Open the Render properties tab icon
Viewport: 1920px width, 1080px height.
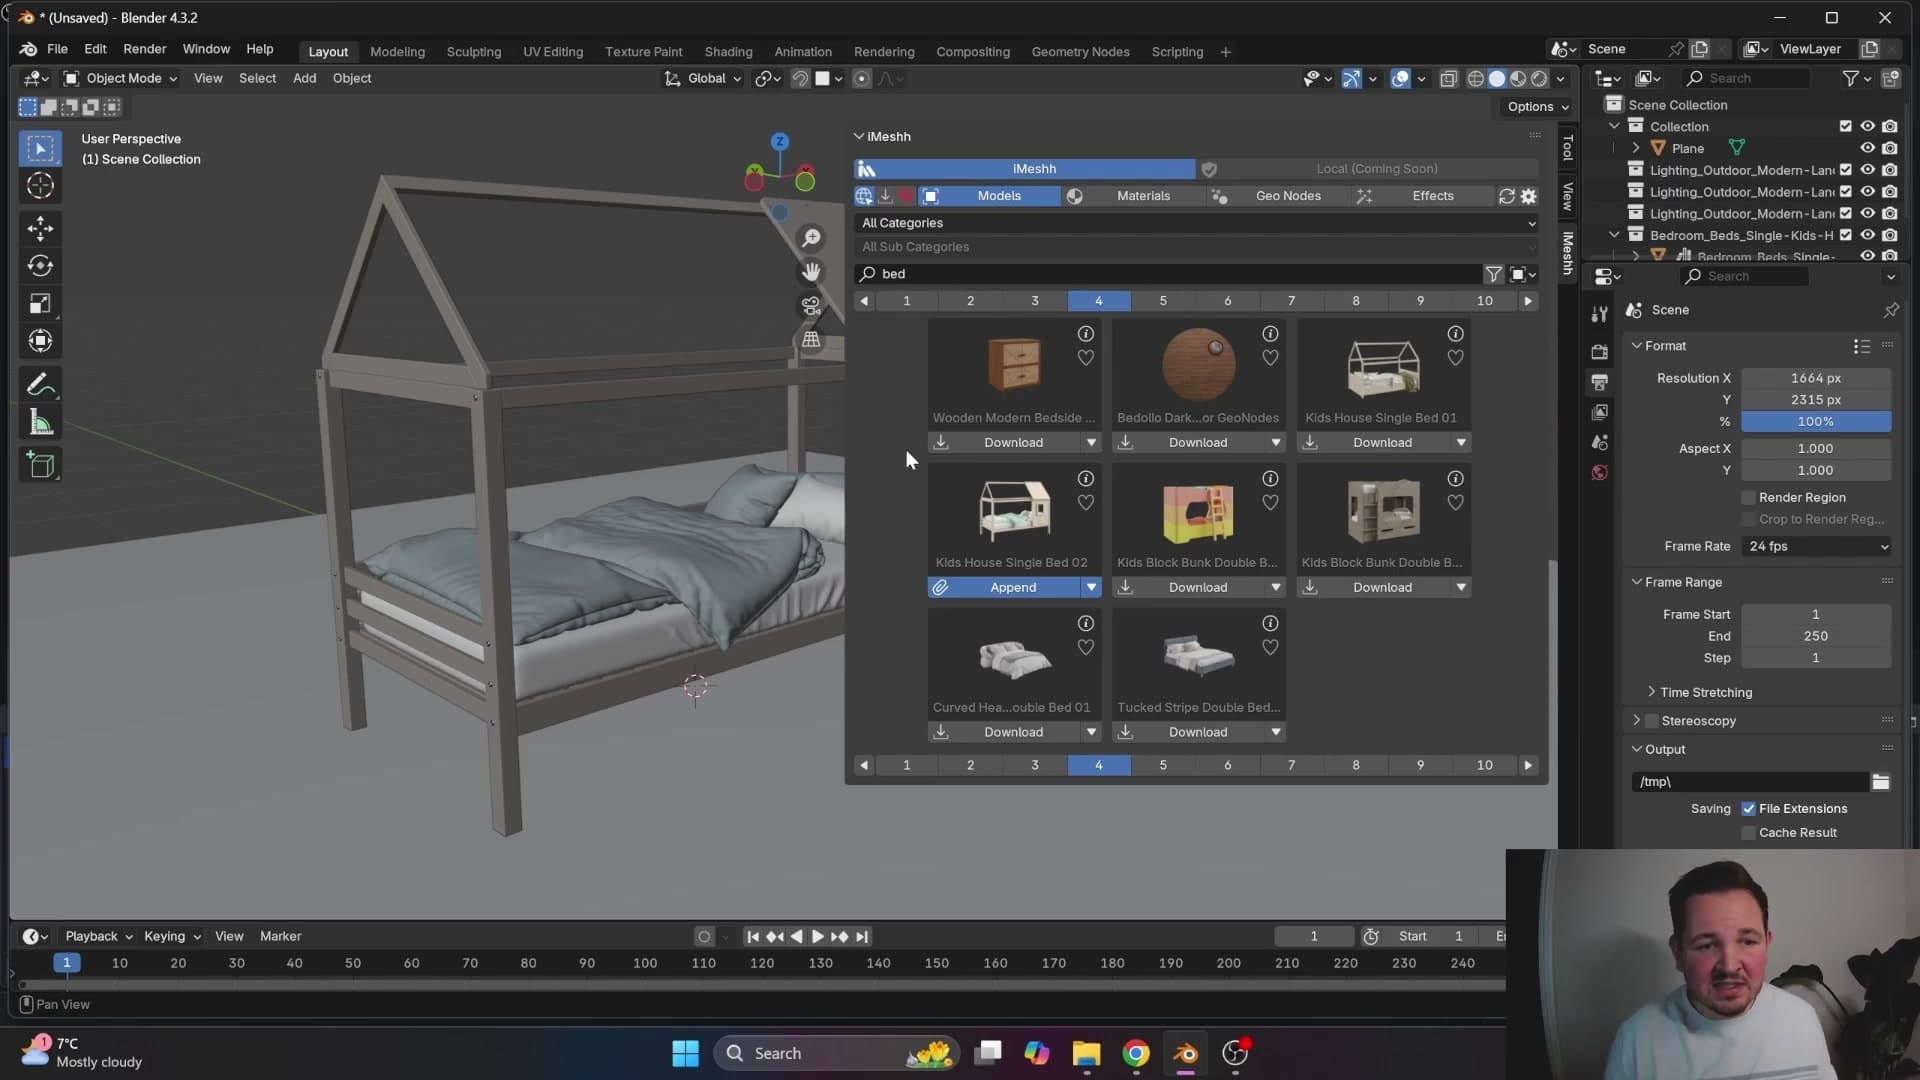(1599, 352)
